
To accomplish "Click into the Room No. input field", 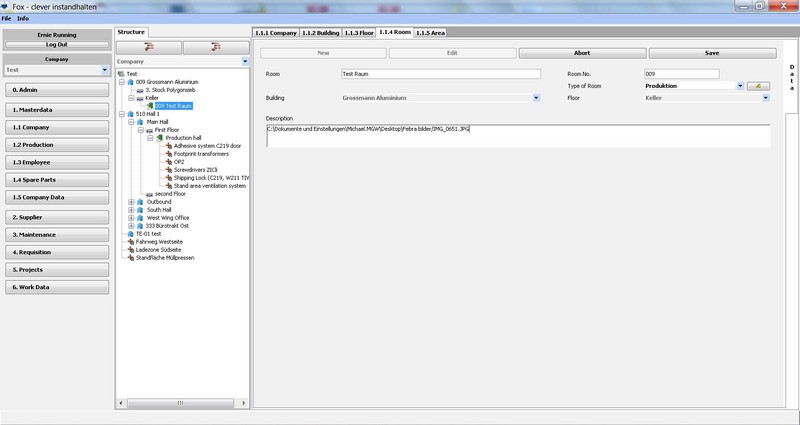I will pos(682,74).
